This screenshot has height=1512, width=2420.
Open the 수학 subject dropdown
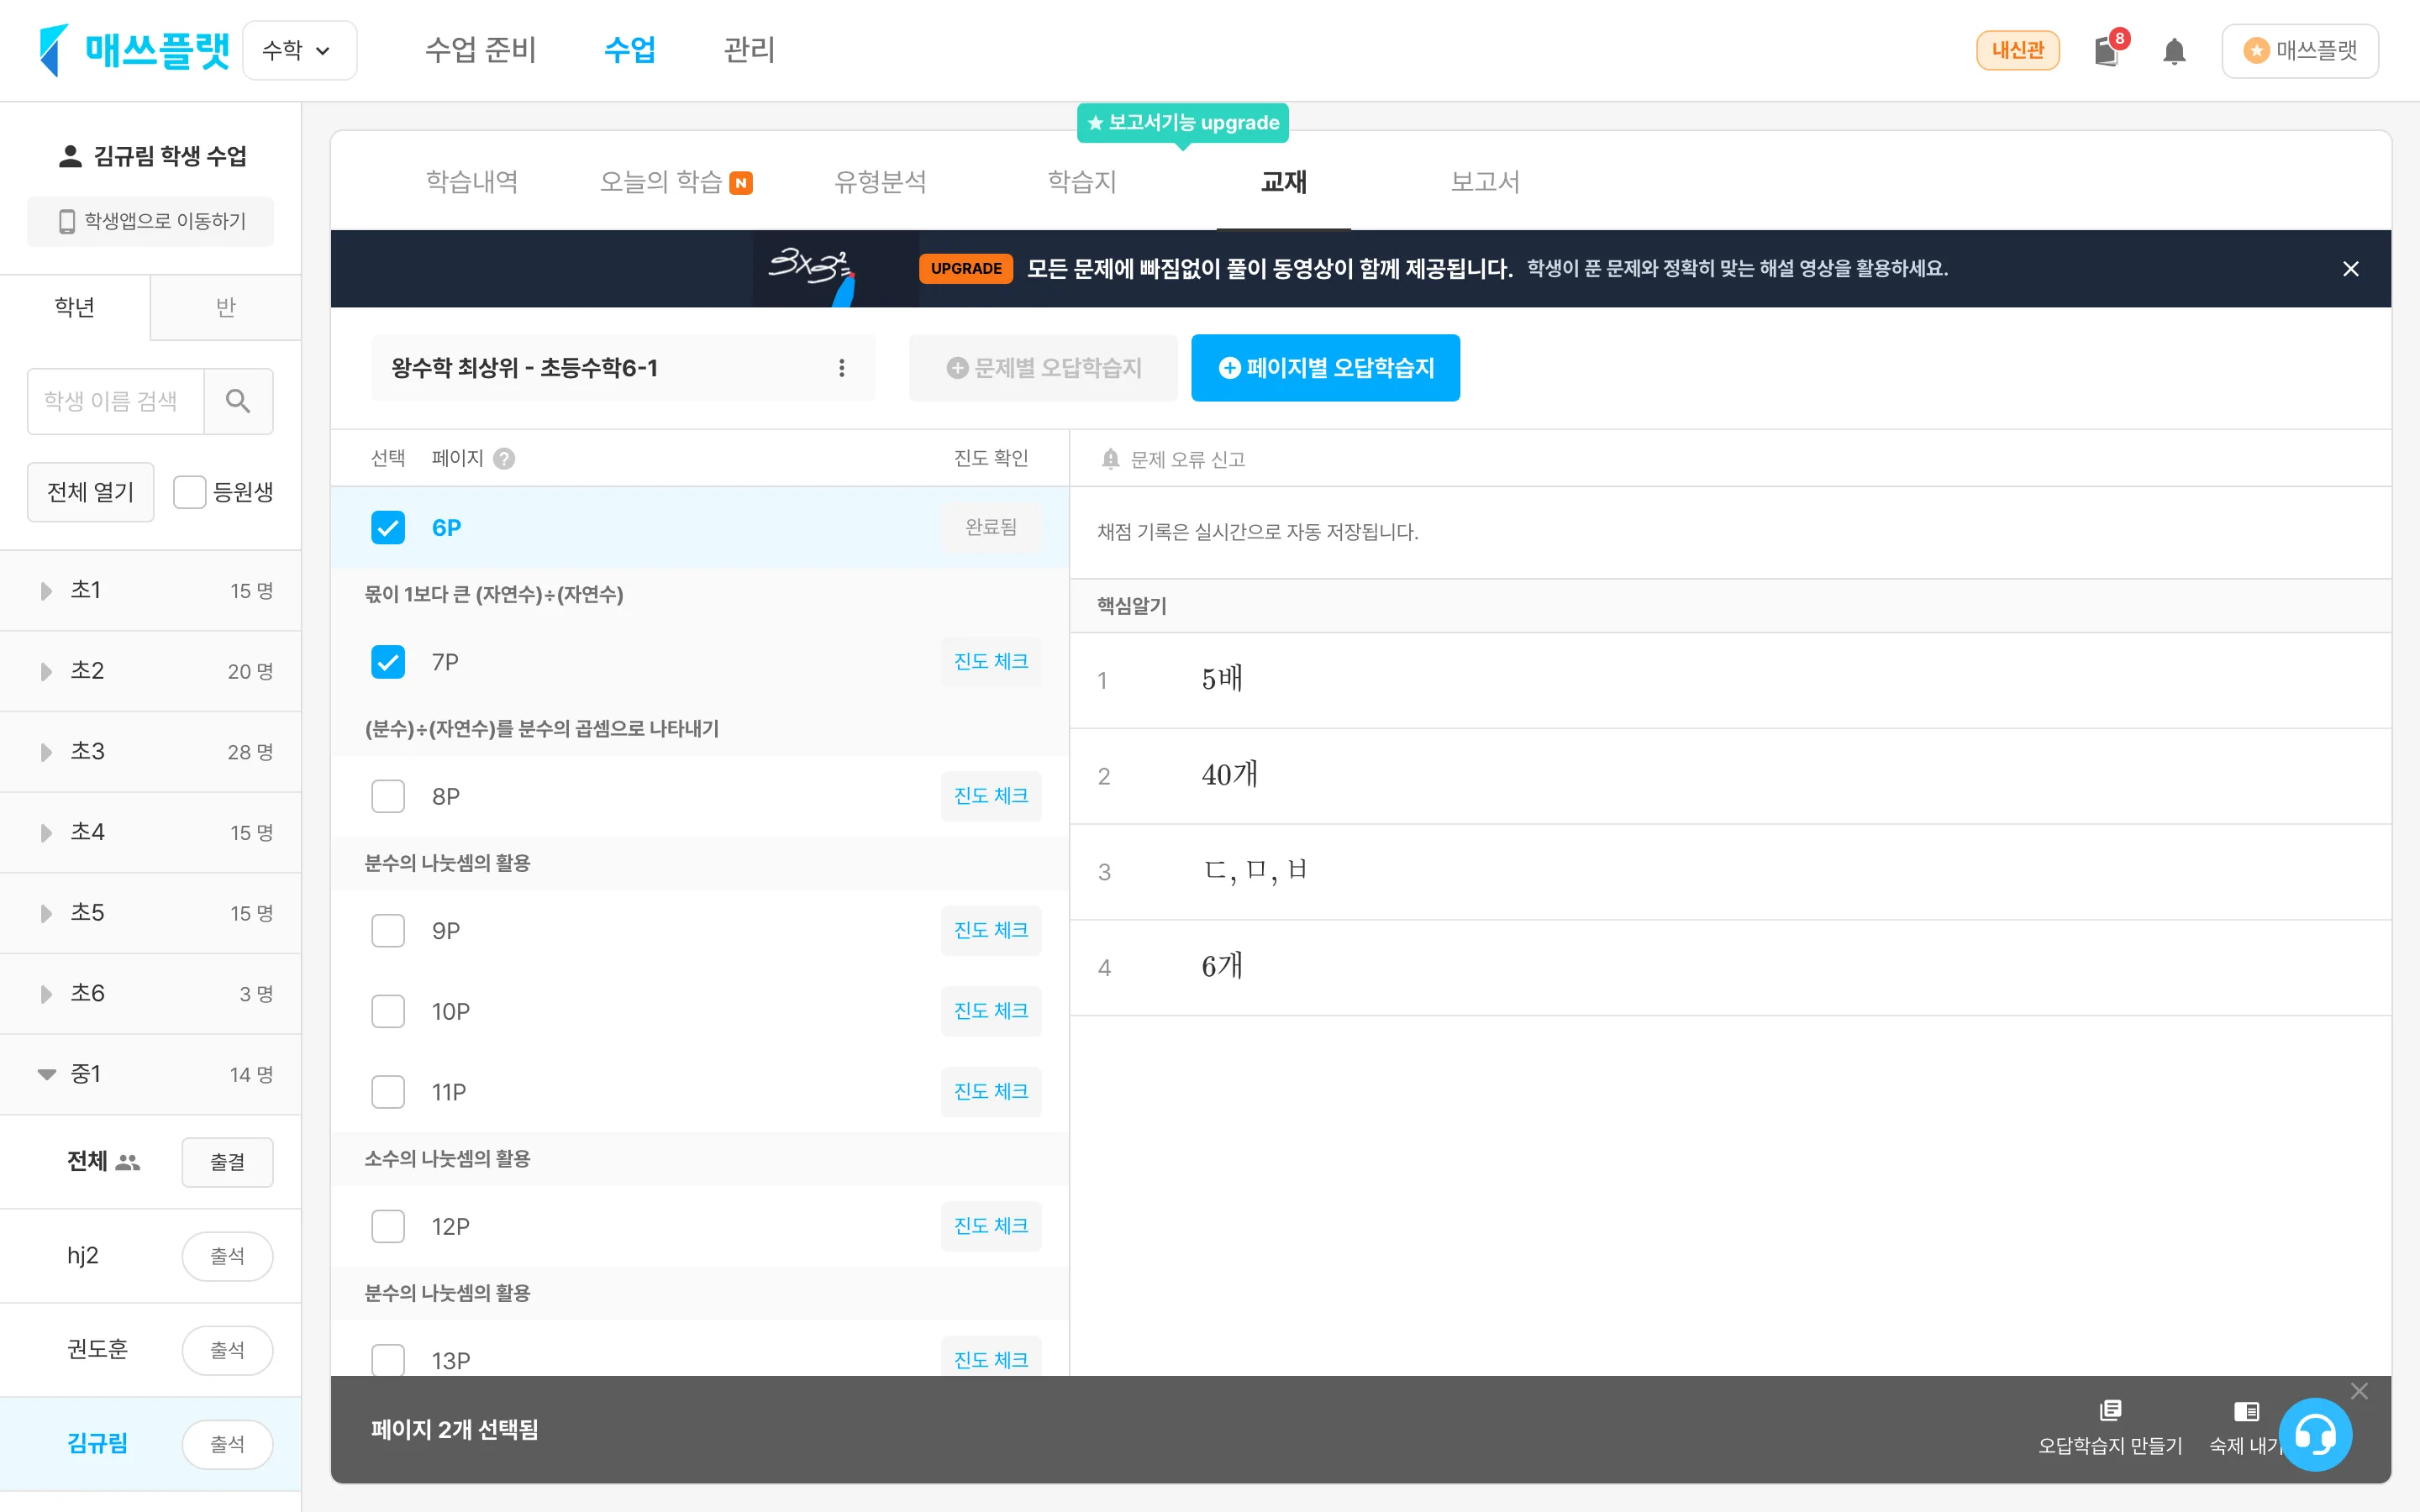tap(299, 50)
